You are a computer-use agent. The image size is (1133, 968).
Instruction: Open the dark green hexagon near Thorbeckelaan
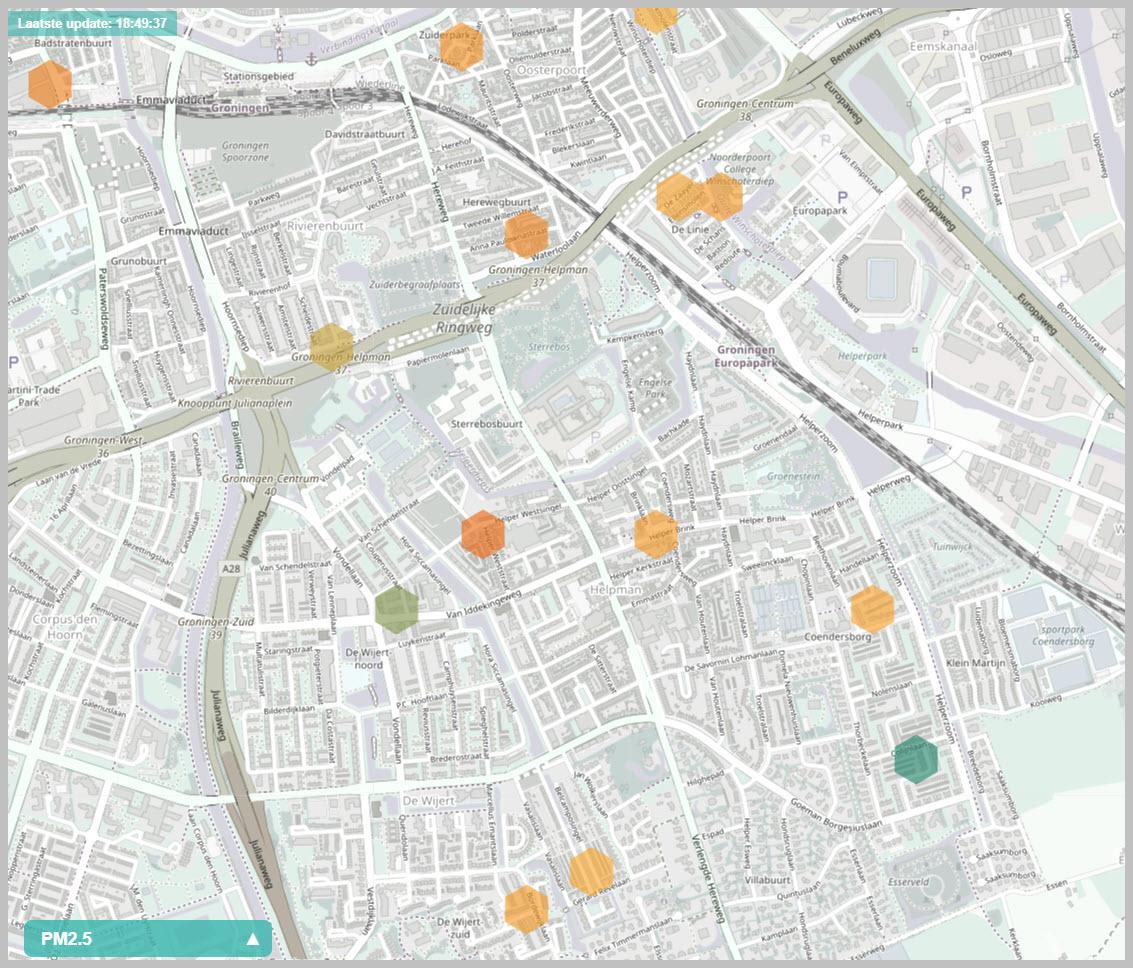[x=916, y=759]
